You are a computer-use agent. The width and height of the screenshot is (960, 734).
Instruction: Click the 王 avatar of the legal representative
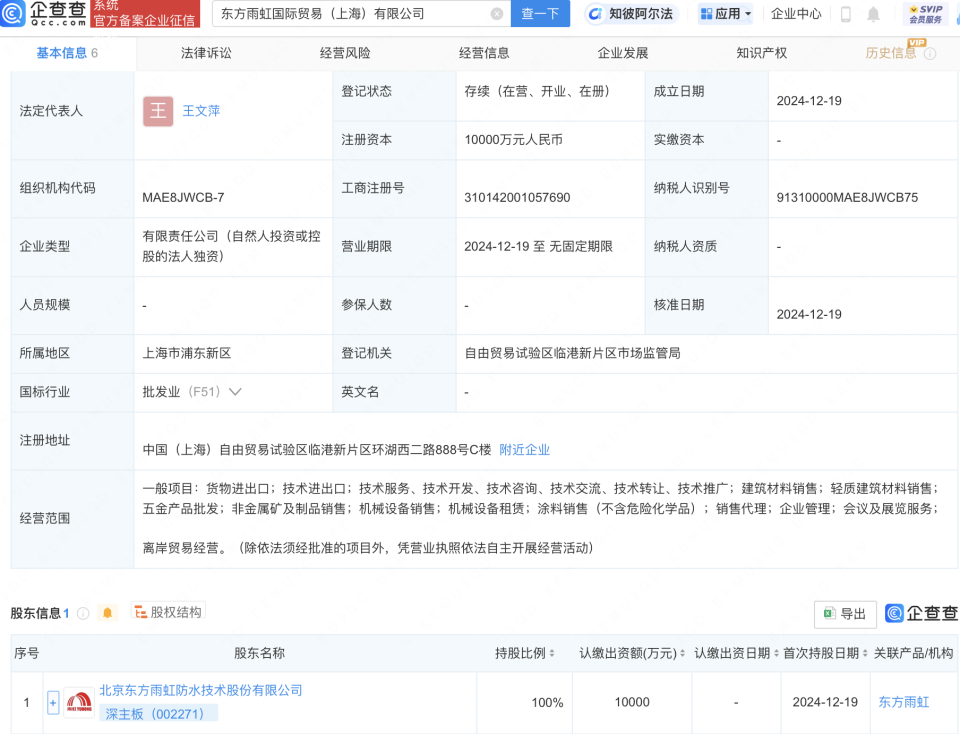point(158,111)
